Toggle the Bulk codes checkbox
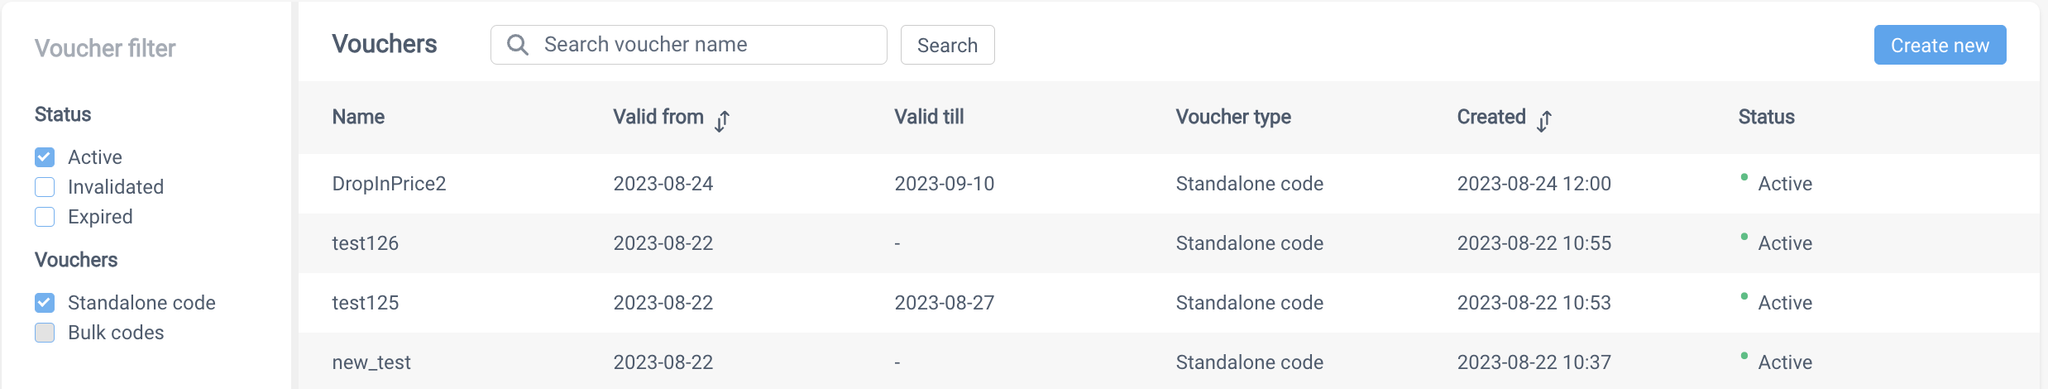This screenshot has height=389, width=2048. (45, 333)
